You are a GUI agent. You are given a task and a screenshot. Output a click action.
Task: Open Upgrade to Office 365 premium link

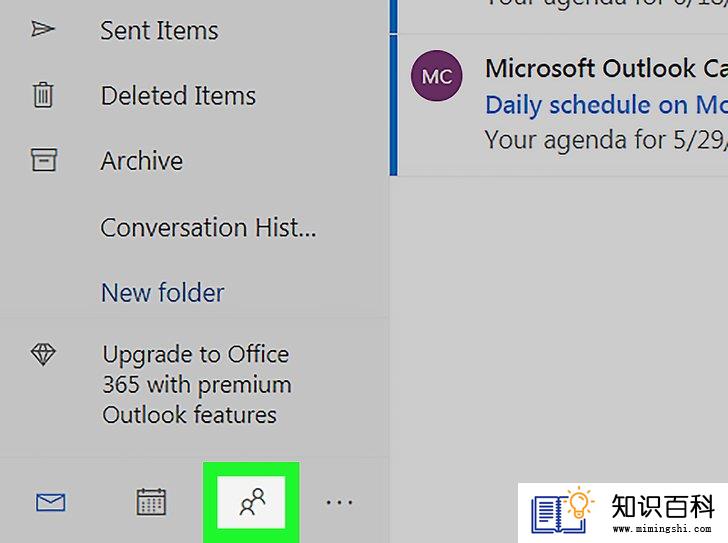coord(197,384)
